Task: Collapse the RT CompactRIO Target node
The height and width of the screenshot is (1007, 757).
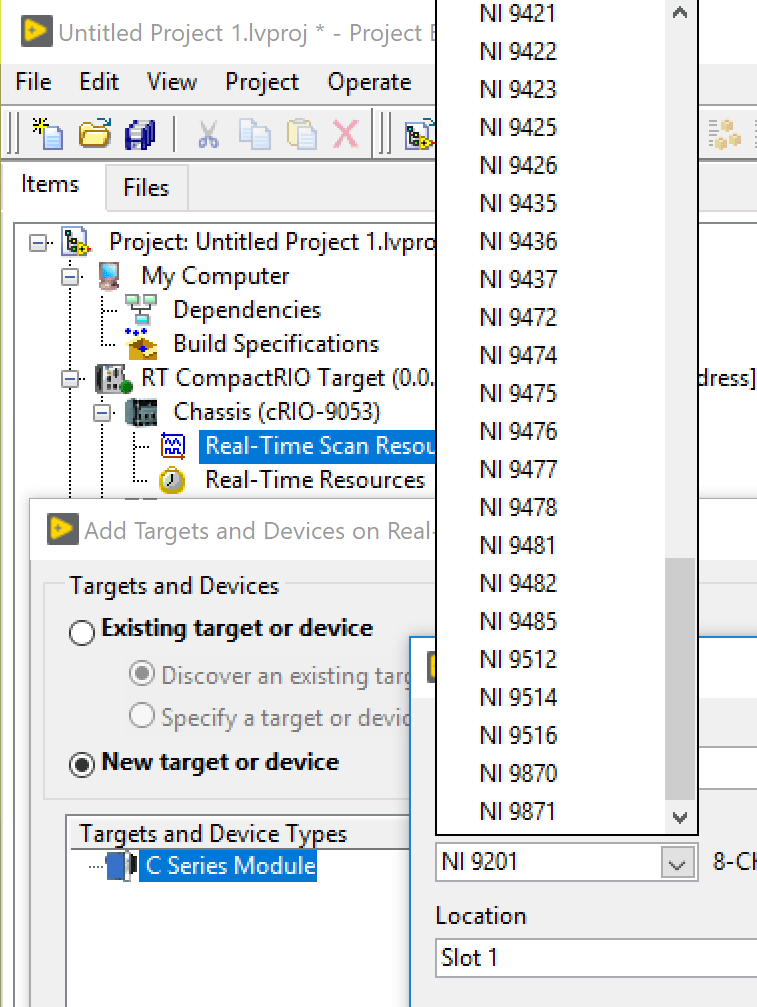Action: (70, 379)
